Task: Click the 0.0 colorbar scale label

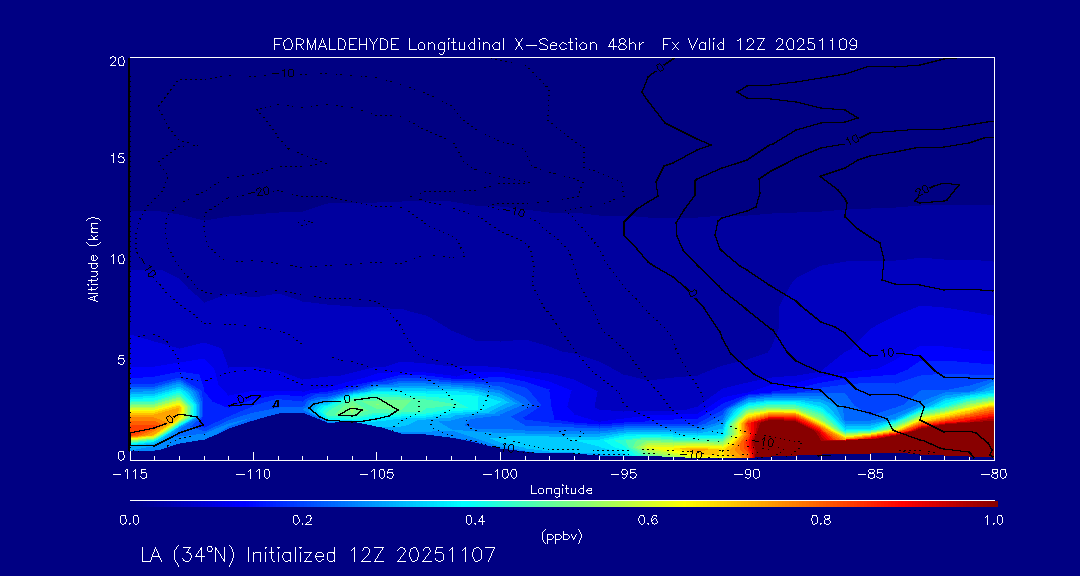Action: pos(129,520)
